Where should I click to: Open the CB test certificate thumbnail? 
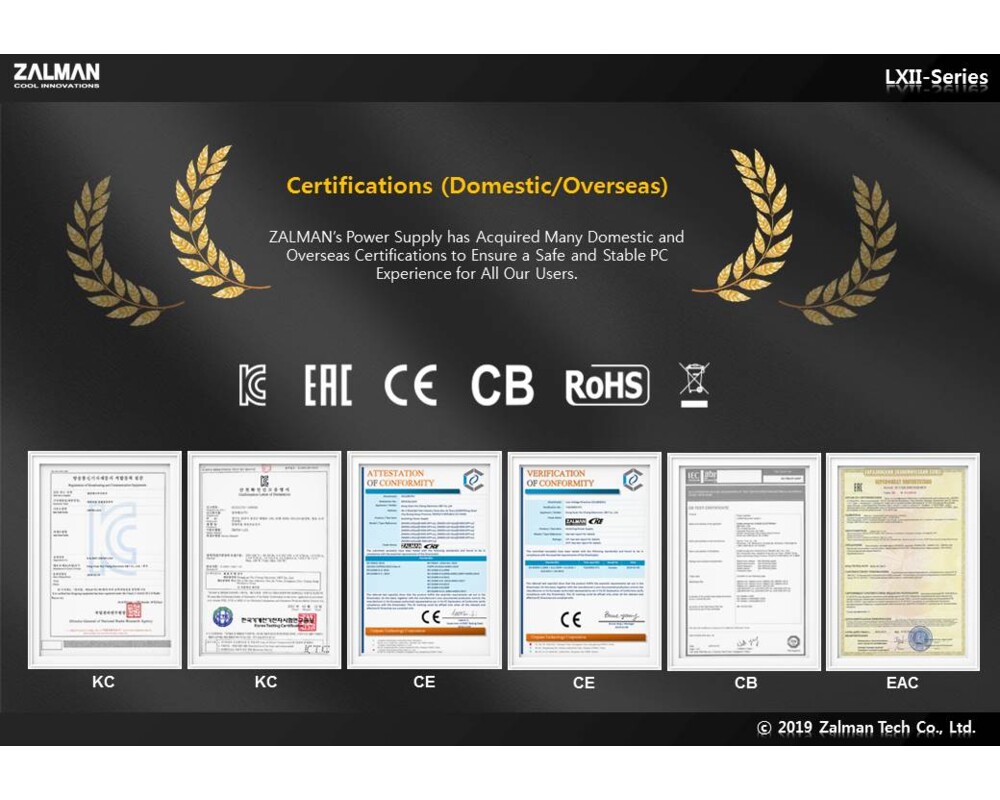[x=744, y=560]
